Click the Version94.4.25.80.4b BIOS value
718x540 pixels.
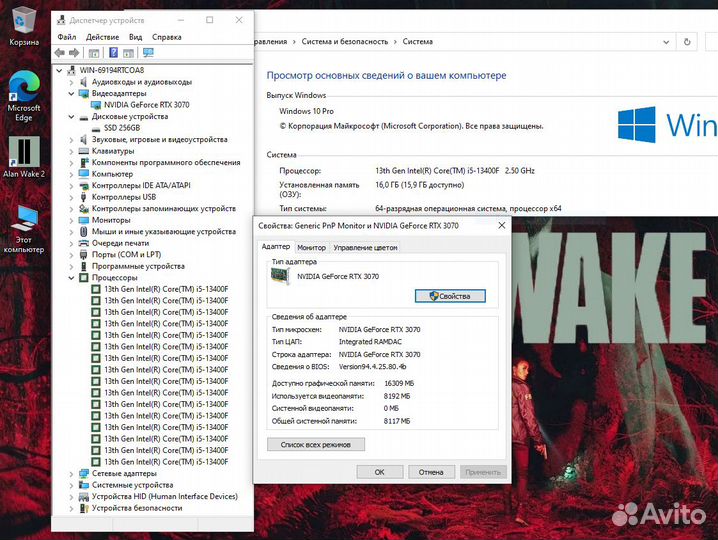tap(372, 367)
